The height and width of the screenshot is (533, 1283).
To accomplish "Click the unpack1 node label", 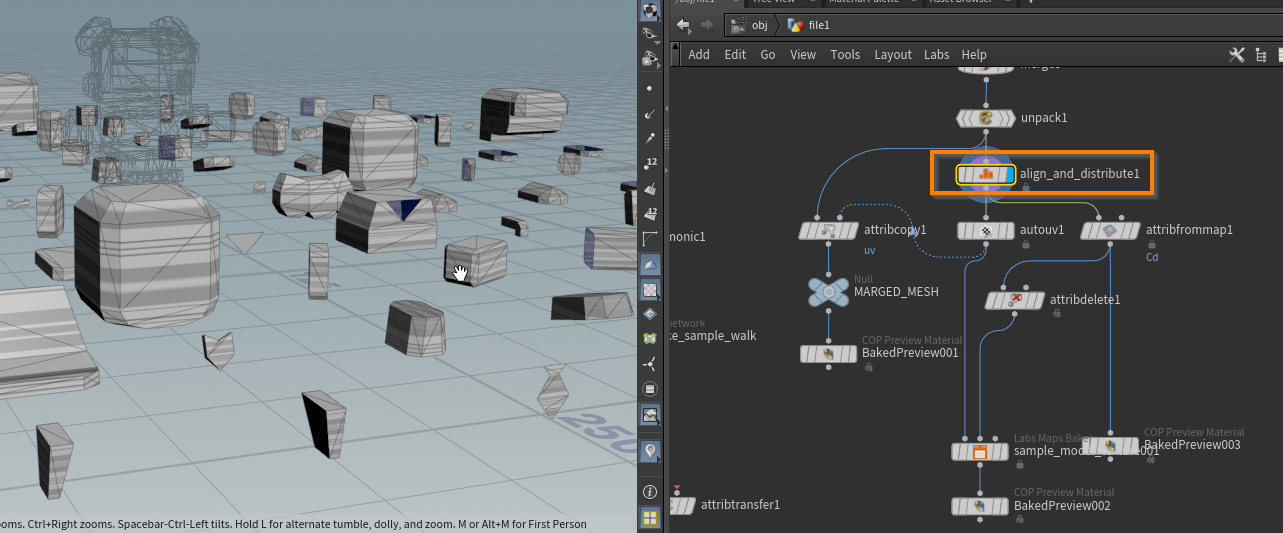I will click(x=1044, y=118).
